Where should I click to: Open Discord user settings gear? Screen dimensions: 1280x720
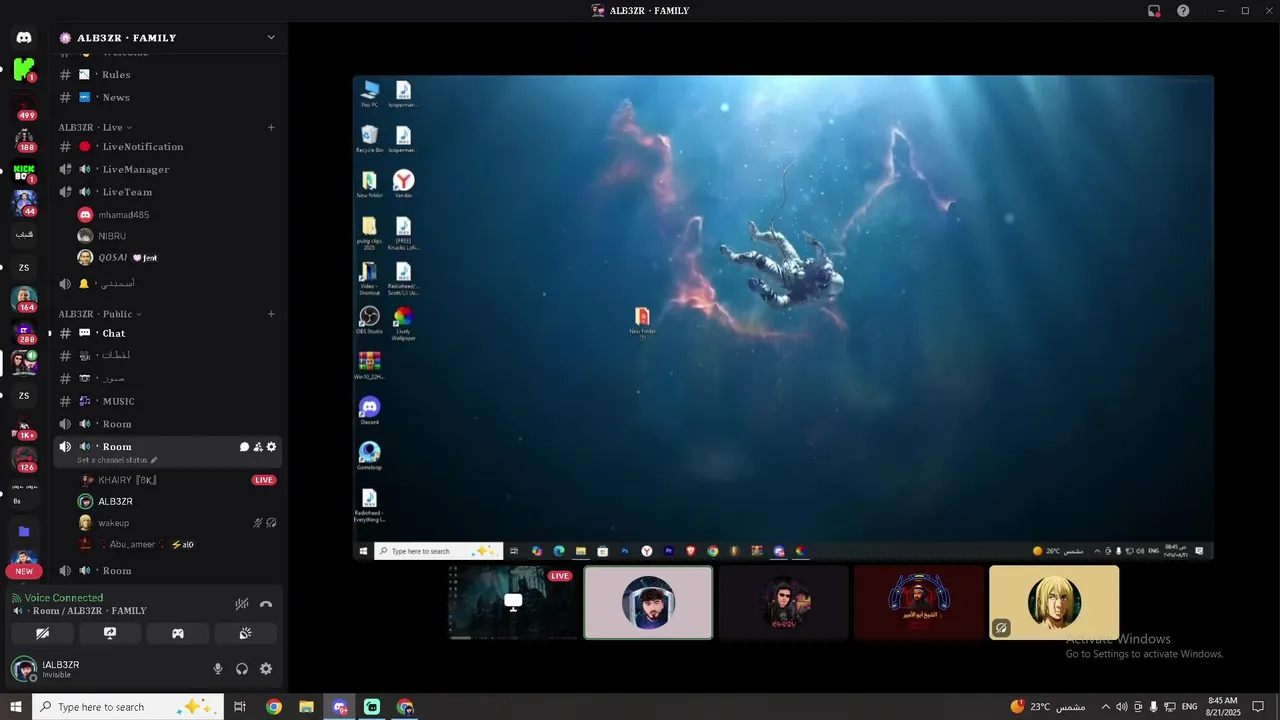click(x=266, y=669)
